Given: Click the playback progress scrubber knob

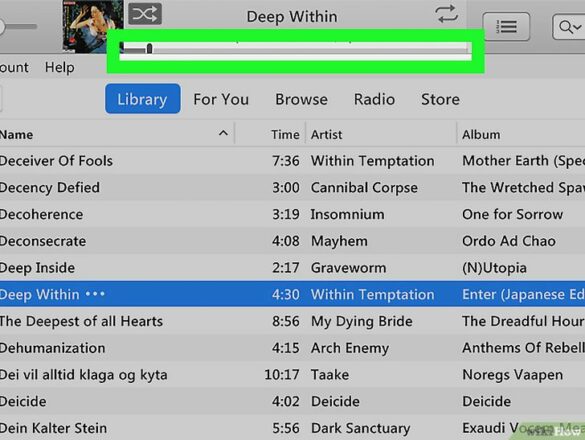Looking at the screenshot, I should (x=149, y=49).
